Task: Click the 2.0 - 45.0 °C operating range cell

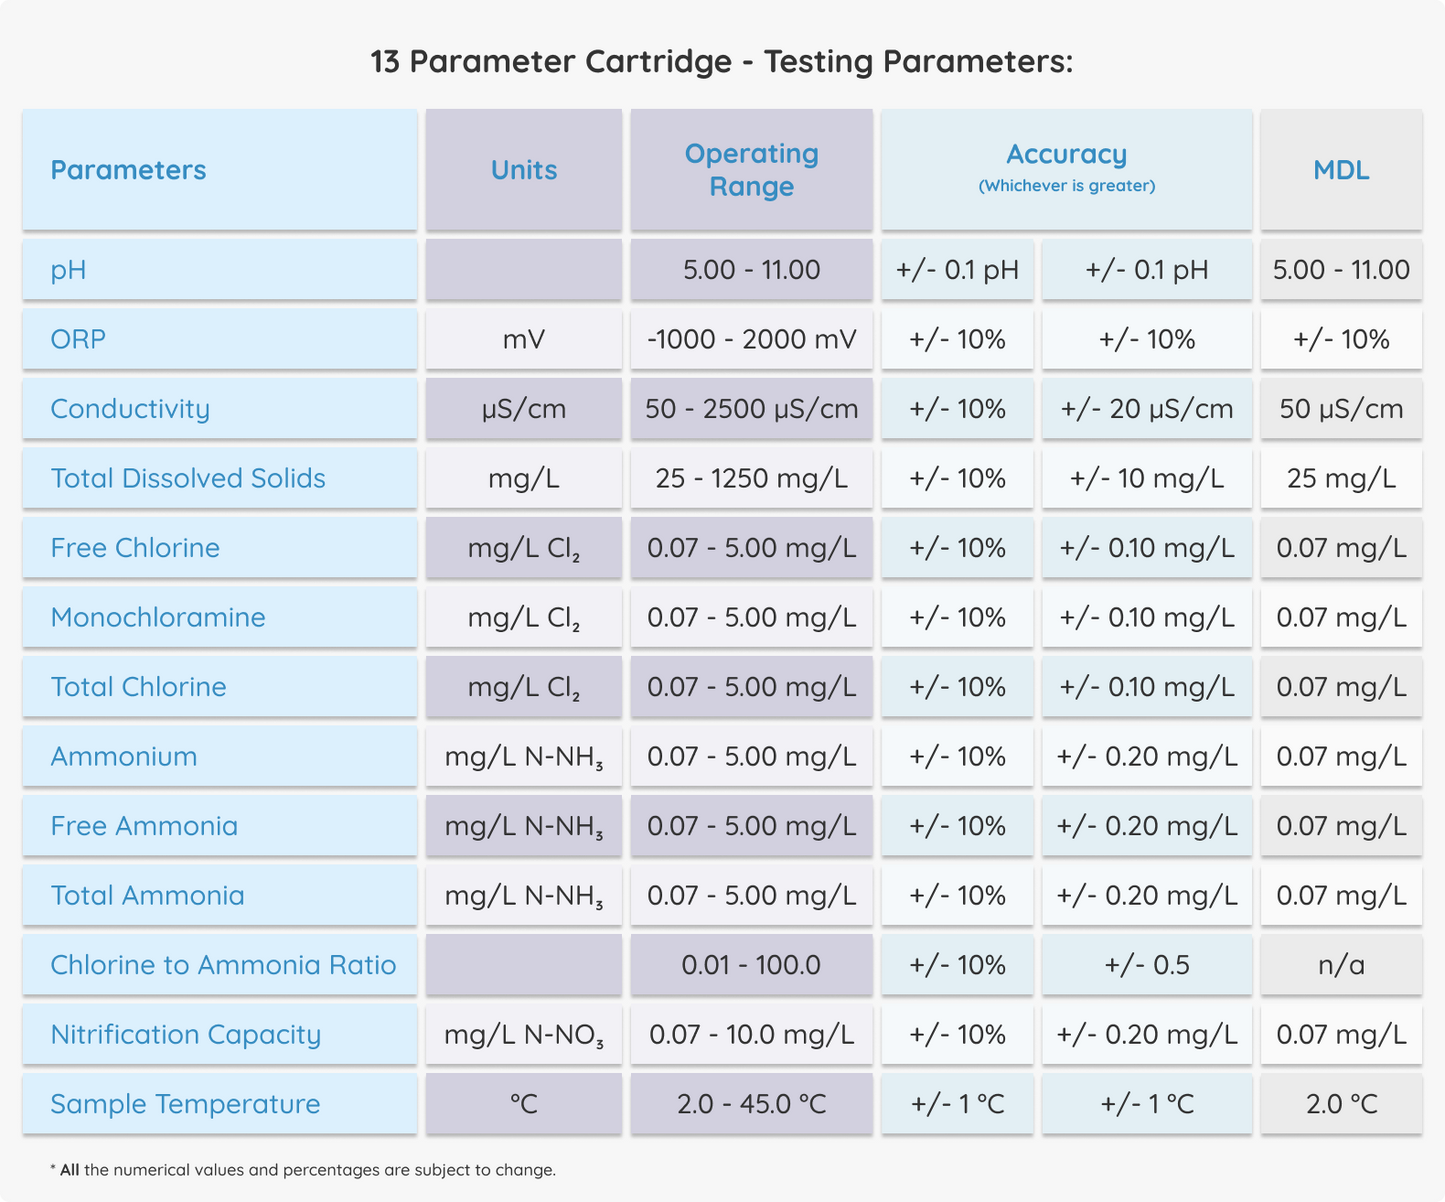Action: pos(751,1104)
